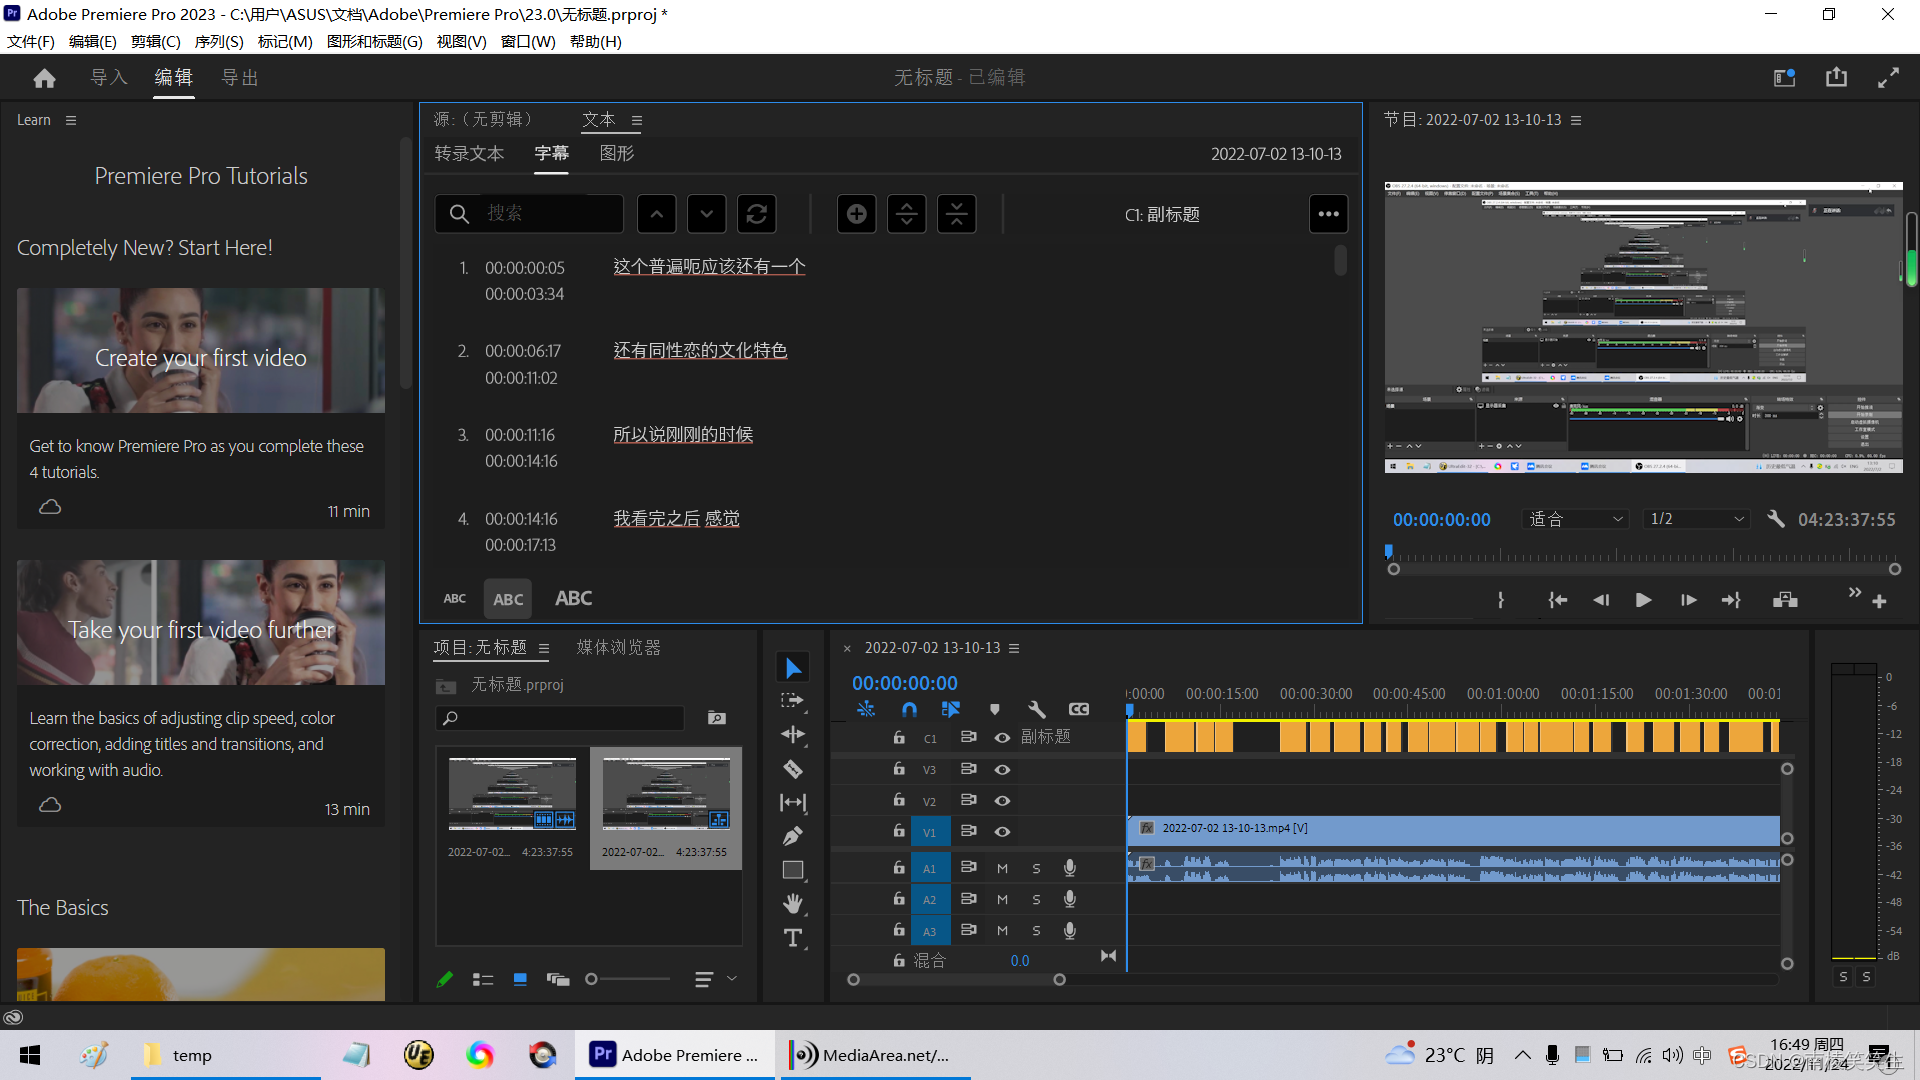Add a marker in the timeline

tap(994, 709)
